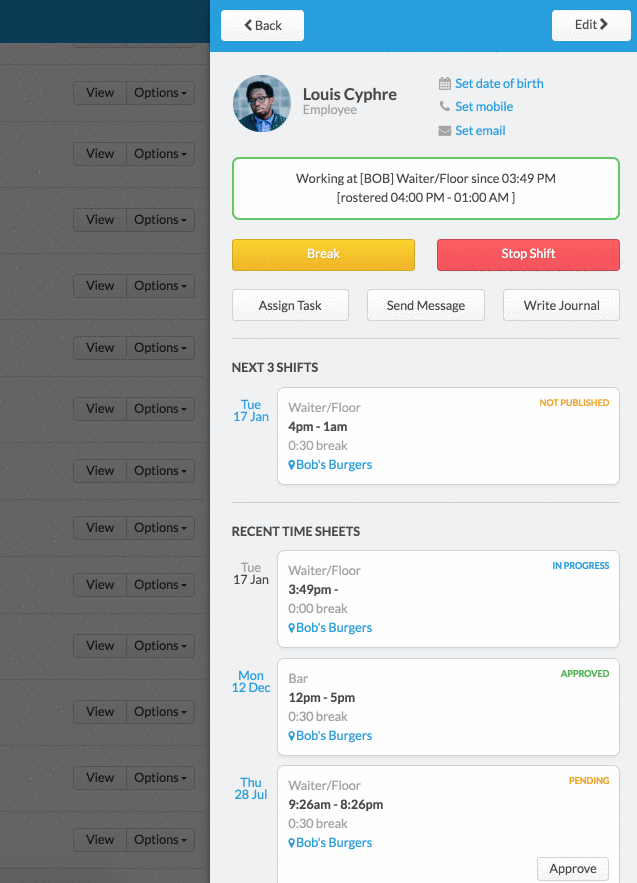Click the Set date of birth link

pyautogui.click(x=499, y=84)
